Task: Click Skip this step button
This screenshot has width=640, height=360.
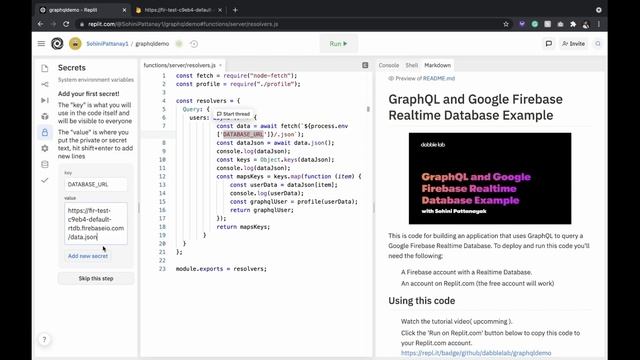Action: point(96,278)
